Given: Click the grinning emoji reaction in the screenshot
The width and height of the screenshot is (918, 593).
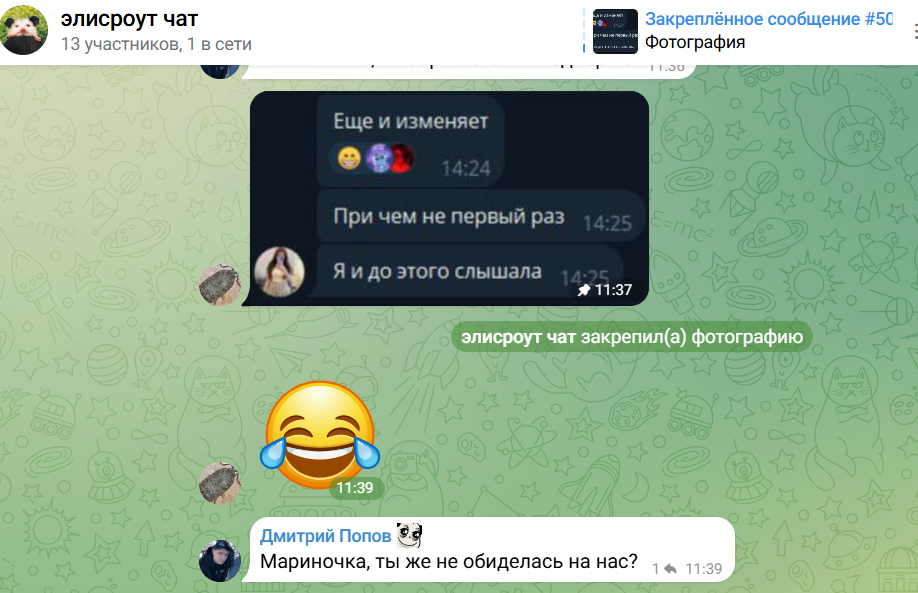Looking at the screenshot, I should tap(349, 158).
